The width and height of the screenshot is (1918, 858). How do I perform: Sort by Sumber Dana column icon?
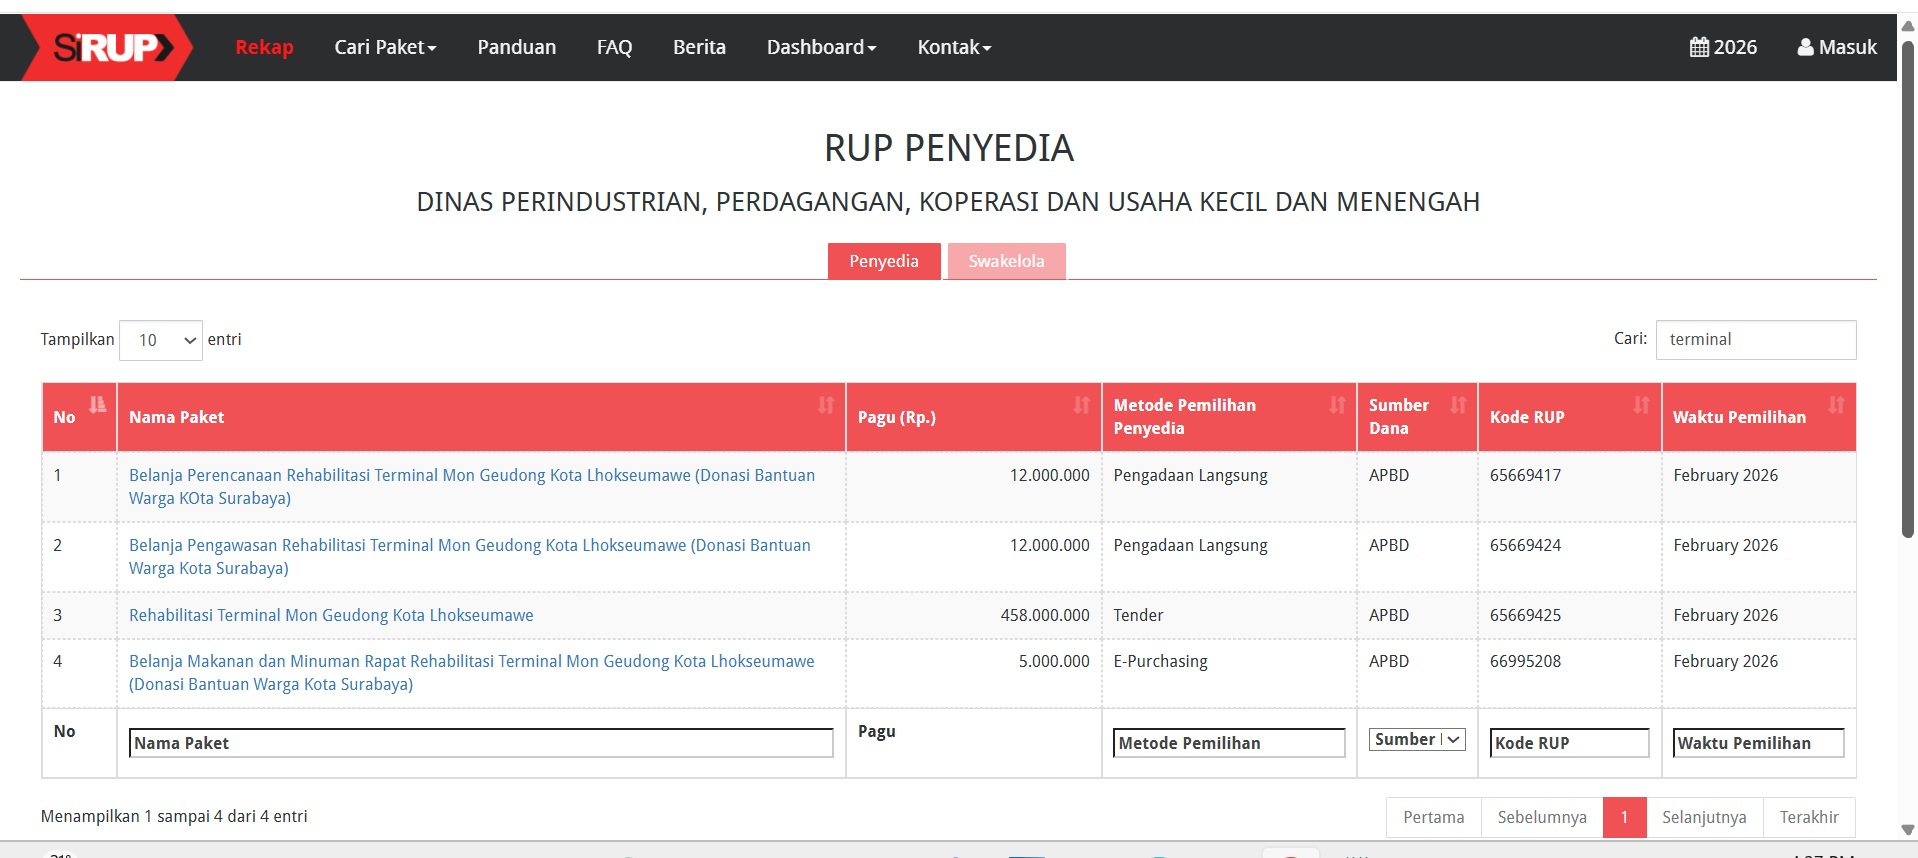pos(1458,405)
